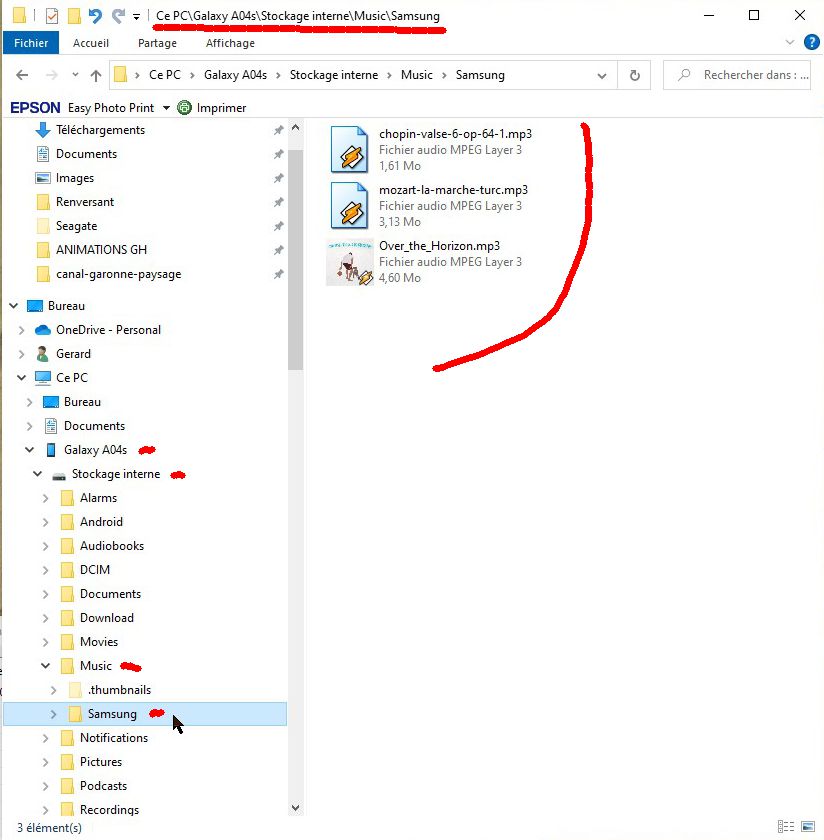Collapse the Galaxy A04s node
Image resolution: width=824 pixels, height=840 pixels.
(x=29, y=450)
